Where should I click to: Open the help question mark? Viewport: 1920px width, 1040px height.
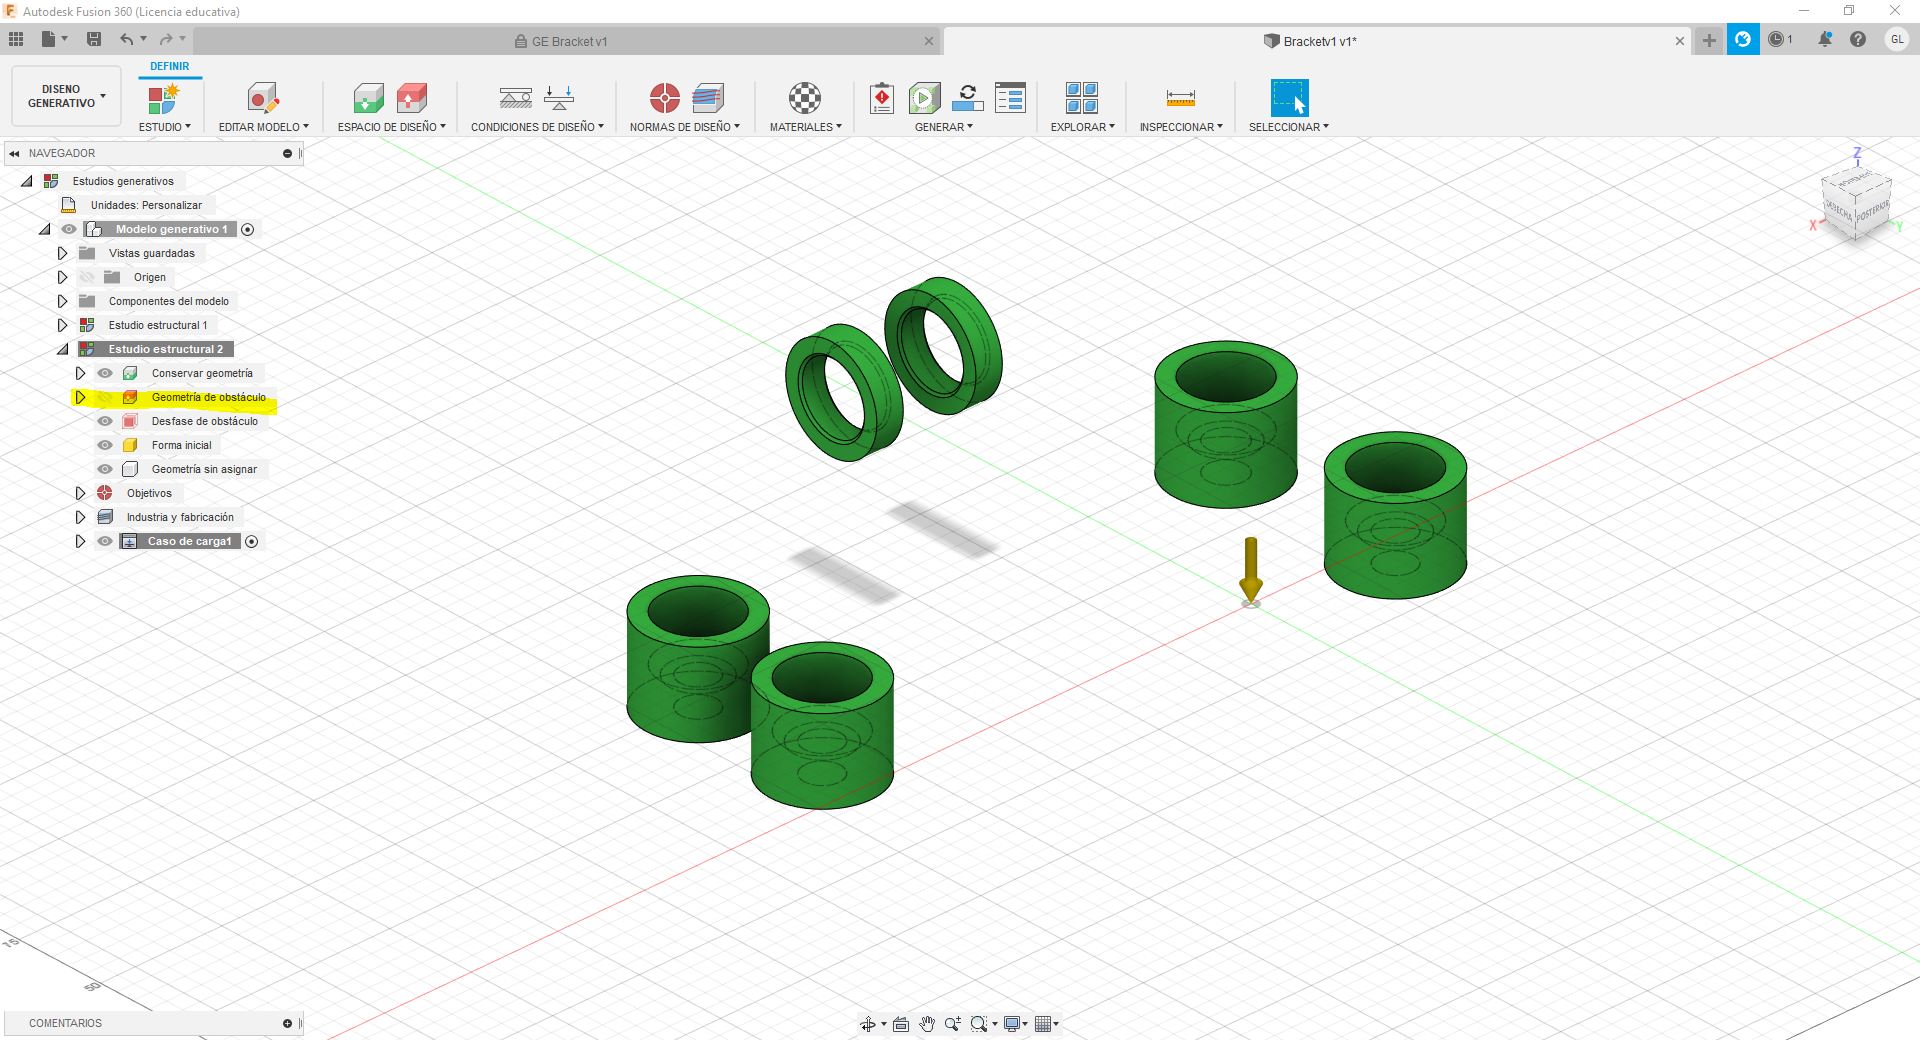click(x=1858, y=39)
